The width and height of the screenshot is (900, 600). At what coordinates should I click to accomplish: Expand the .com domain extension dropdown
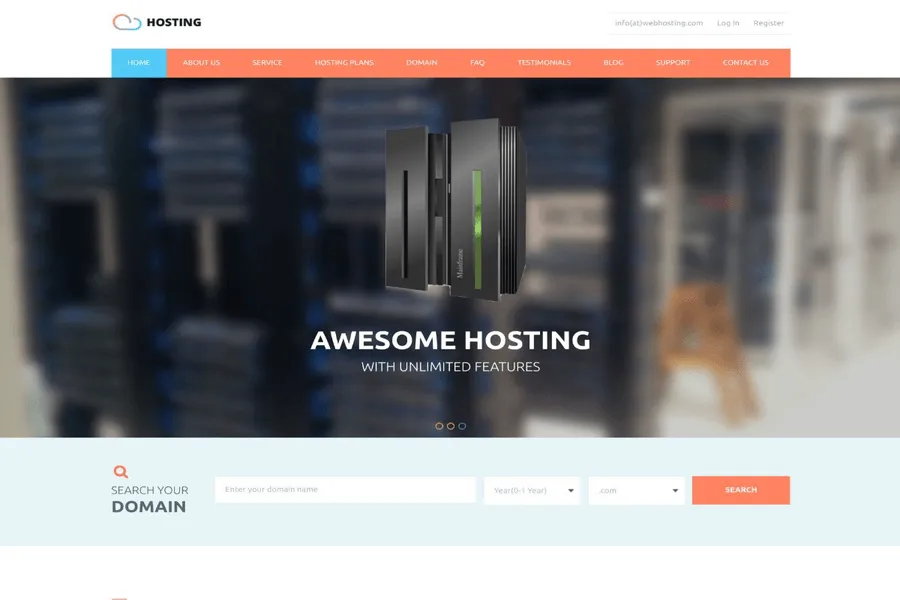(x=636, y=490)
